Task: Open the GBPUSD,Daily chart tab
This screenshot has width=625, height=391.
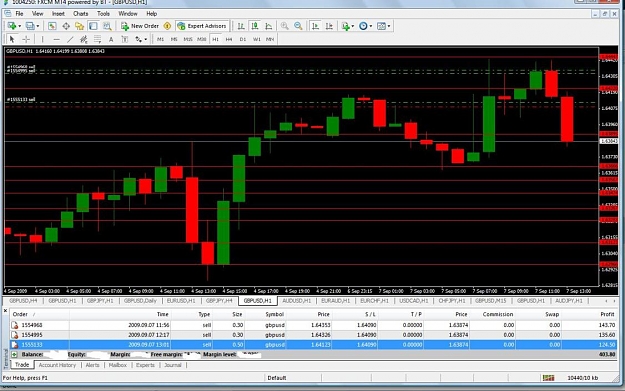Action: click(x=140, y=301)
